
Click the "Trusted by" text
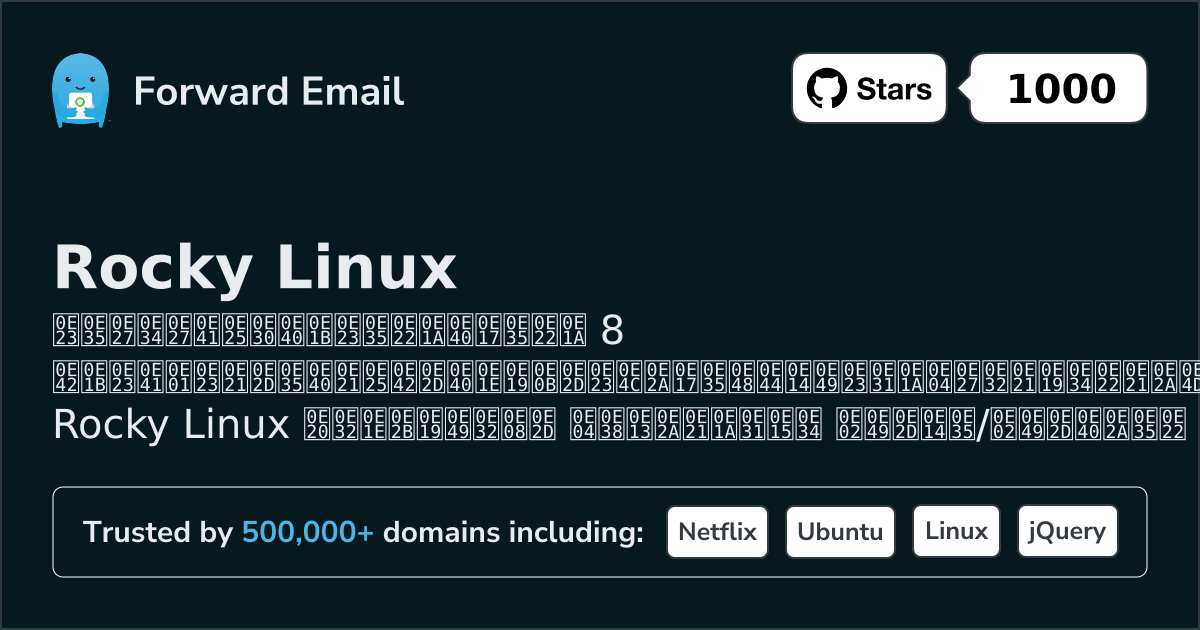click(157, 533)
